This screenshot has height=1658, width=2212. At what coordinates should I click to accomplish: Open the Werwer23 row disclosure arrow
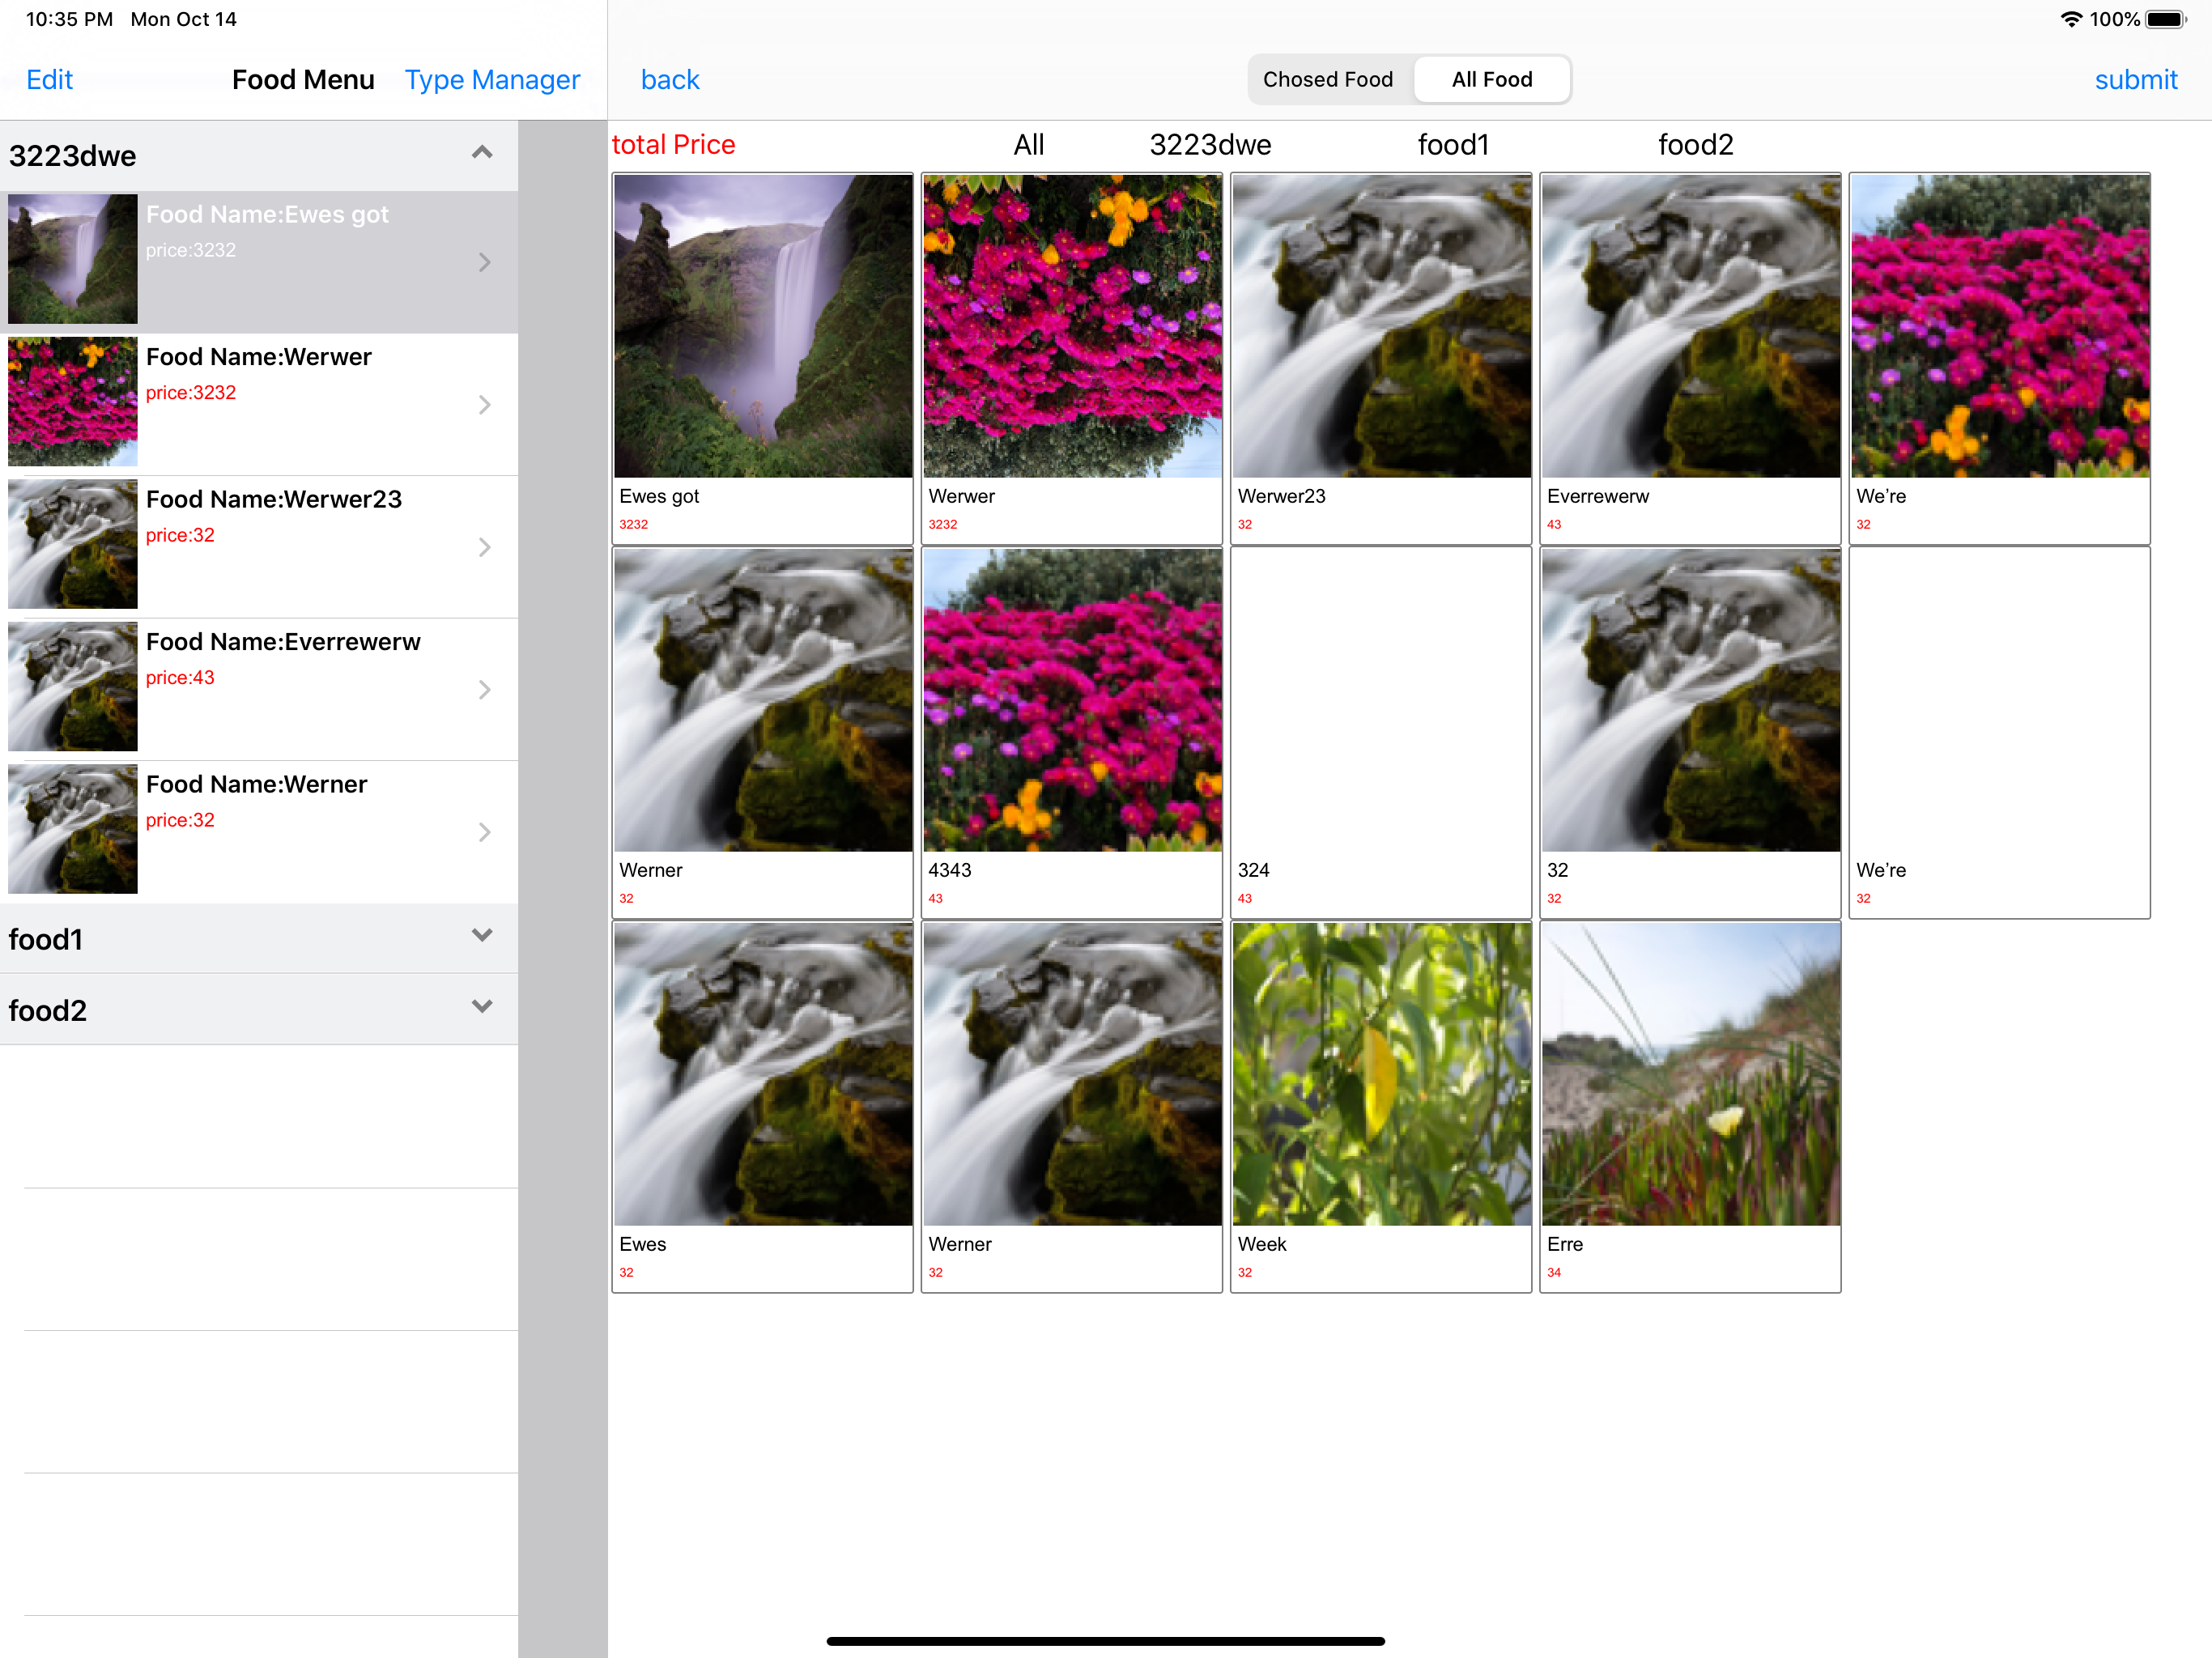click(x=485, y=547)
